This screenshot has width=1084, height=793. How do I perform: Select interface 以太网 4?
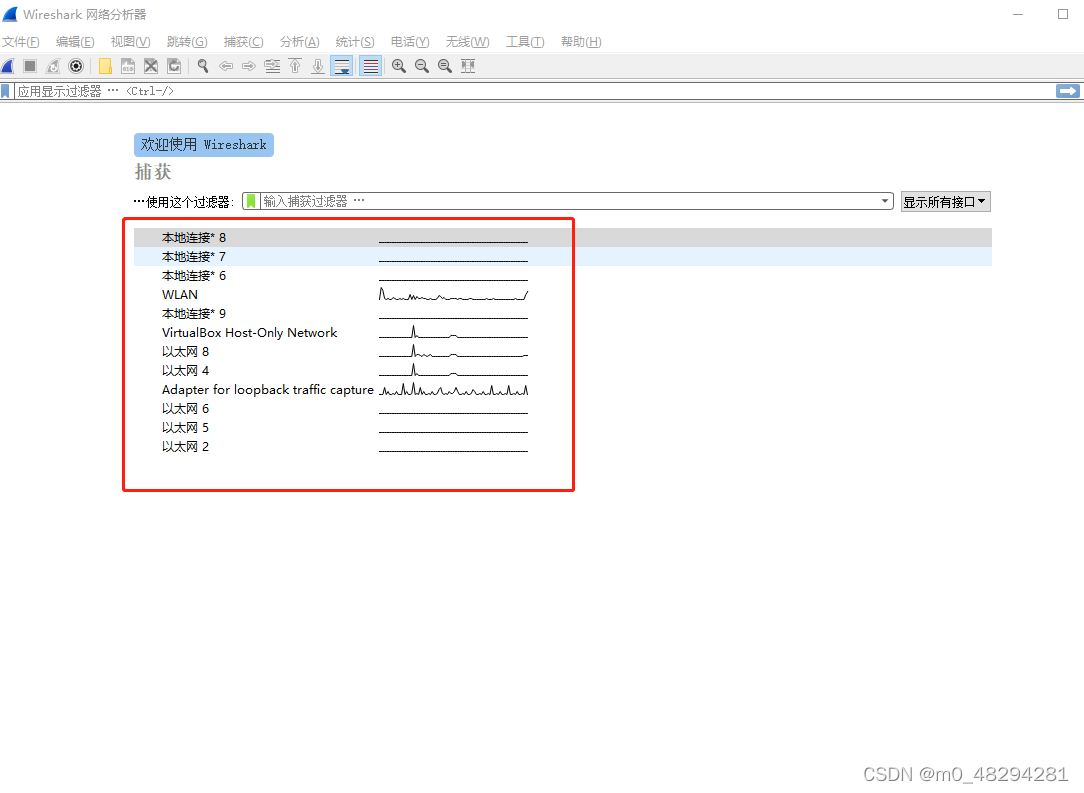click(563, 371)
